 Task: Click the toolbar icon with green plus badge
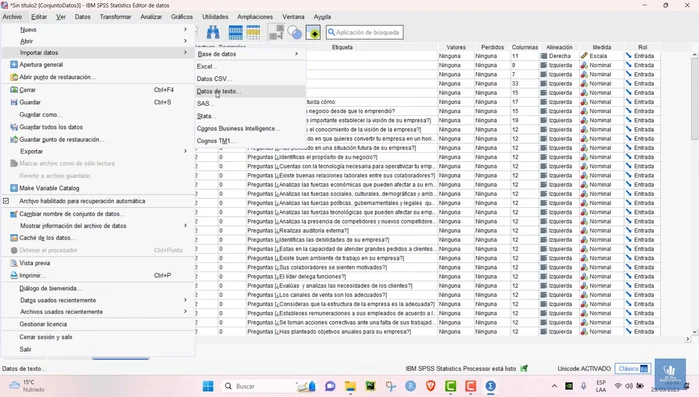(x=313, y=32)
